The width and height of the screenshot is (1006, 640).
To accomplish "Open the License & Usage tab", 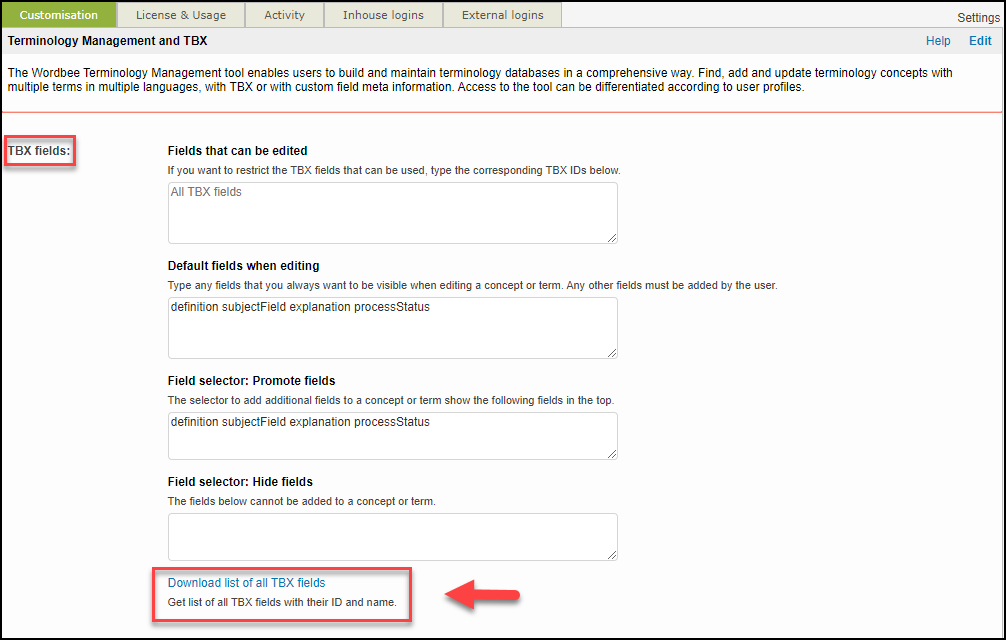I will click(181, 15).
